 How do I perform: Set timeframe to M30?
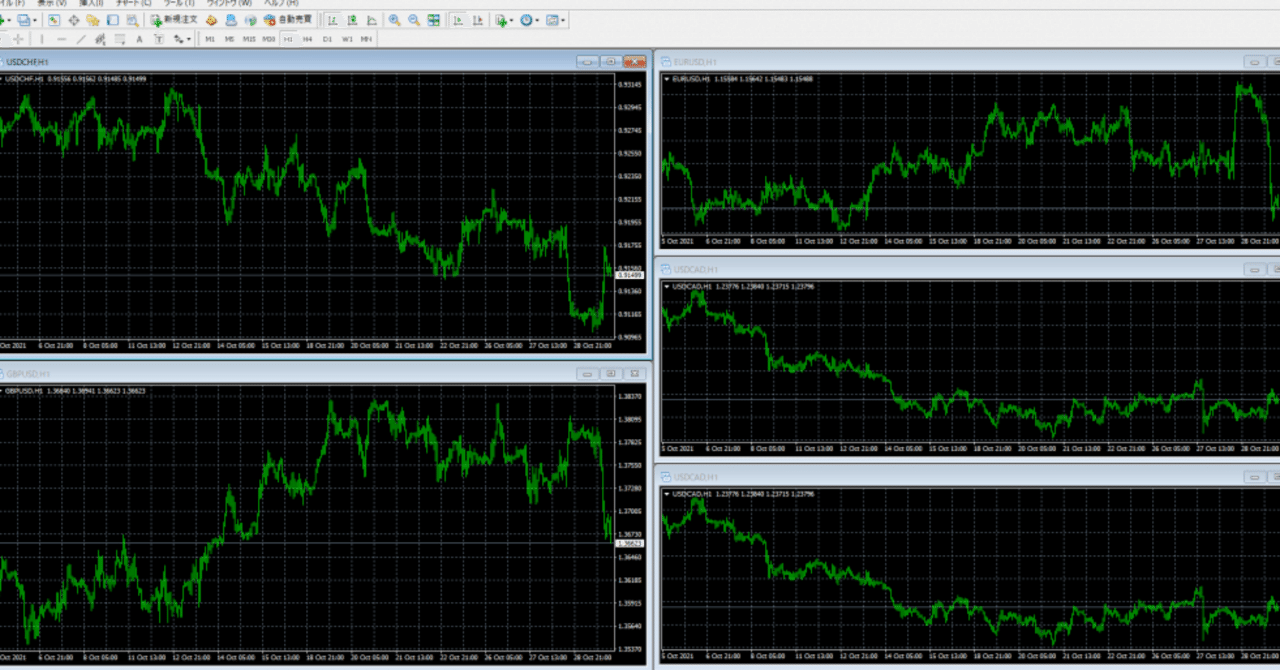click(269, 39)
